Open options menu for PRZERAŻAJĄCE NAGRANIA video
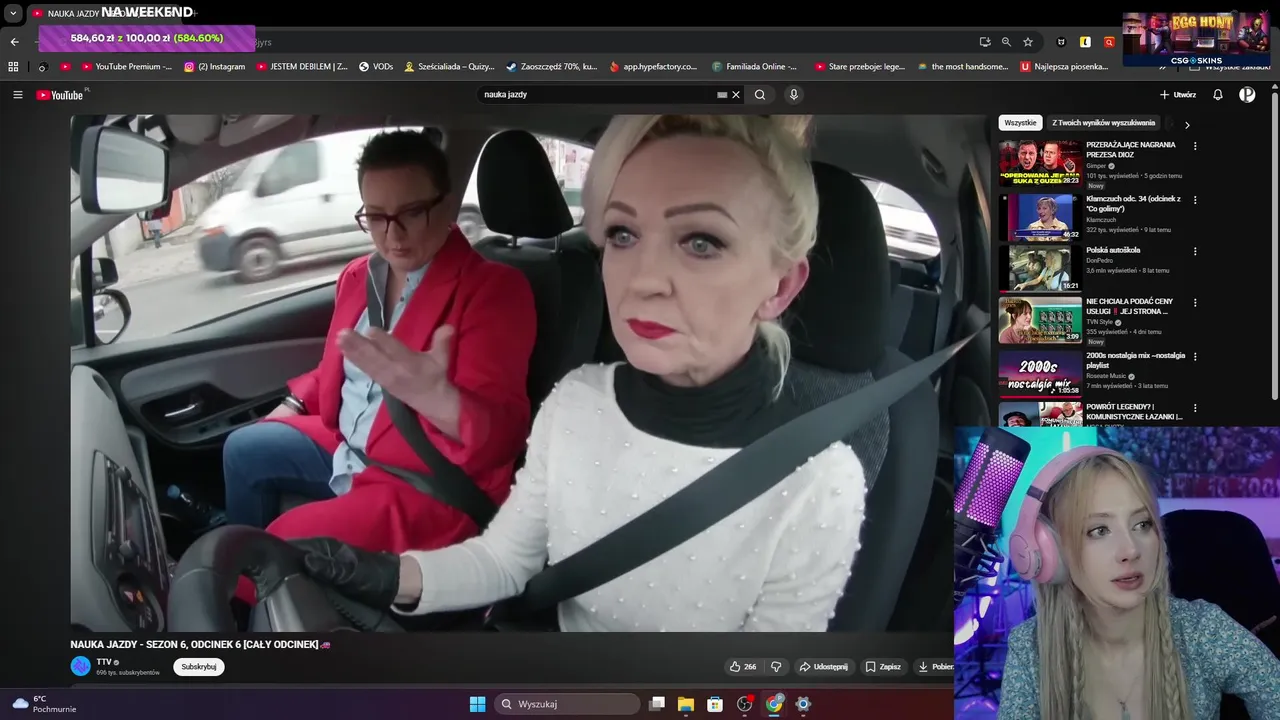 pos(1195,146)
